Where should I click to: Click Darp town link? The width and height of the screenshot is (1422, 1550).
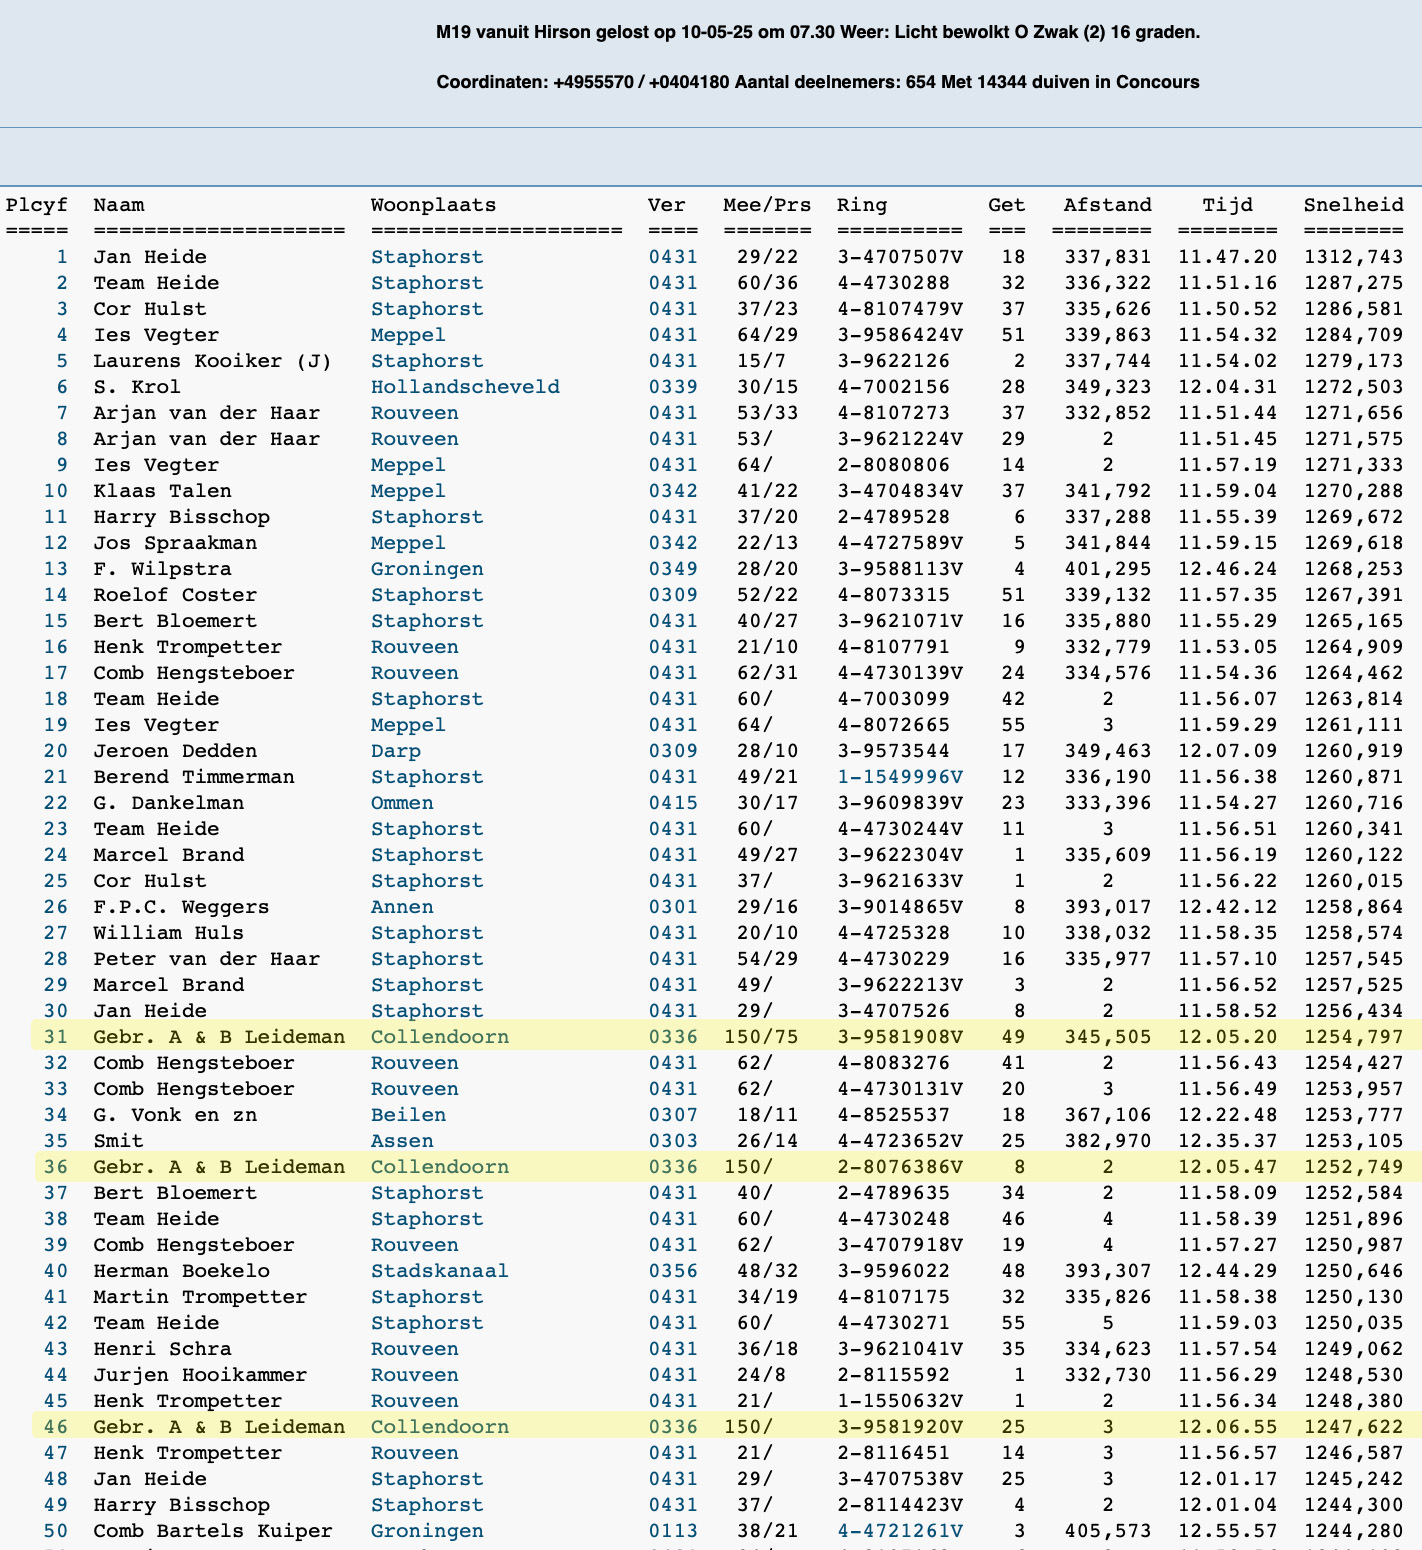[396, 751]
